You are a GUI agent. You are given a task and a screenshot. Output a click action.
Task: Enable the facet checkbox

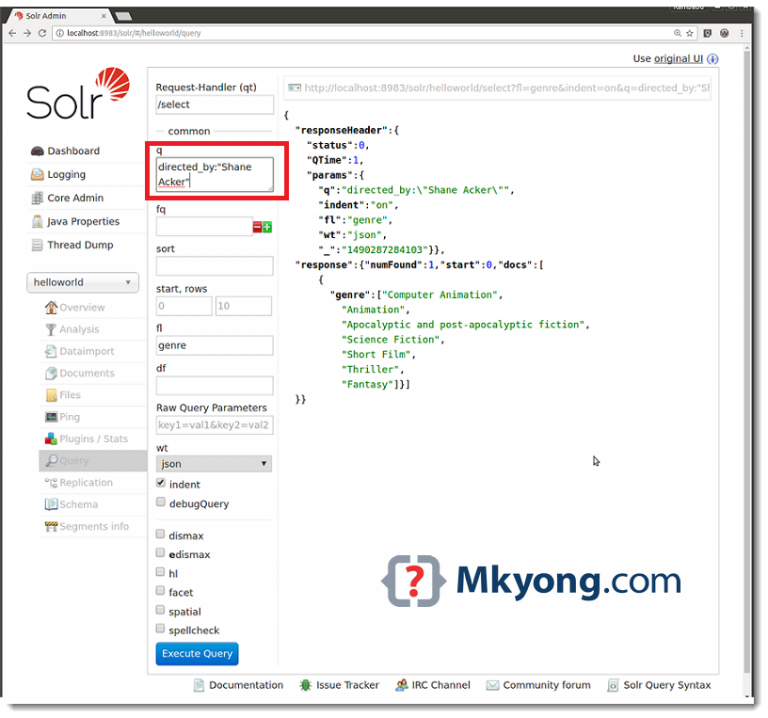161,592
